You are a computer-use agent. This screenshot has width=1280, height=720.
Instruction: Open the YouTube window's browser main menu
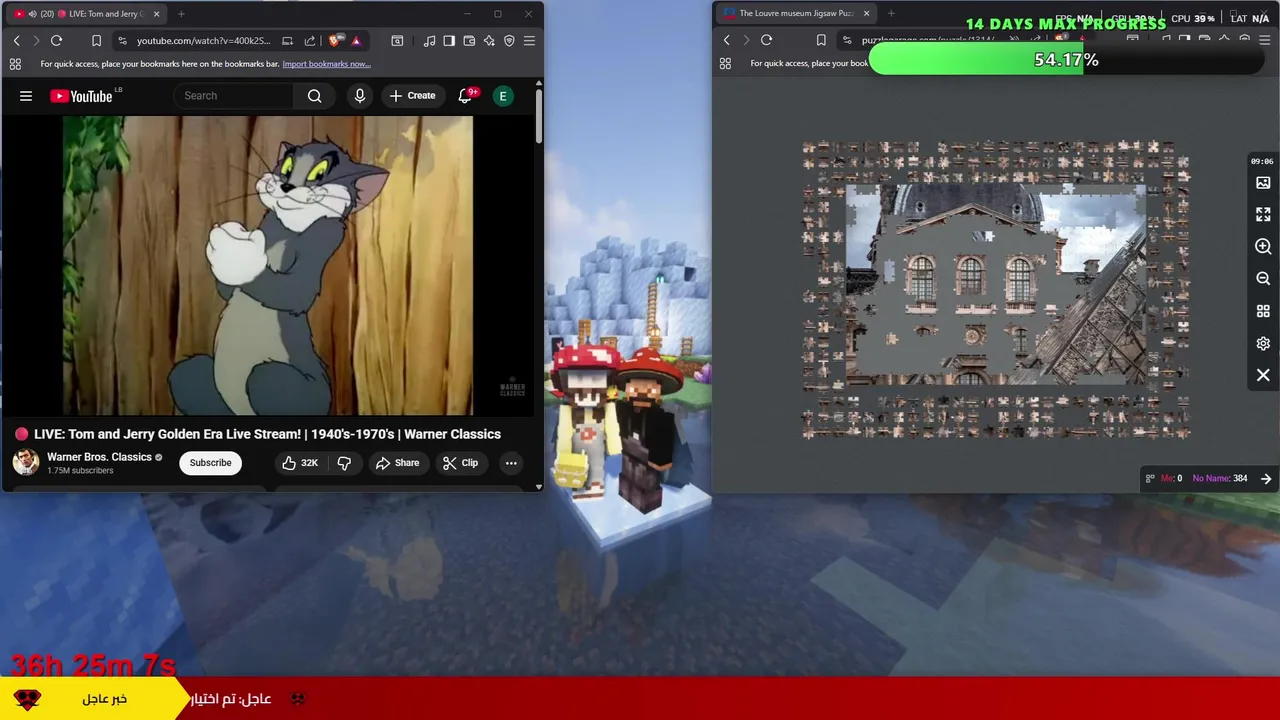(x=529, y=41)
